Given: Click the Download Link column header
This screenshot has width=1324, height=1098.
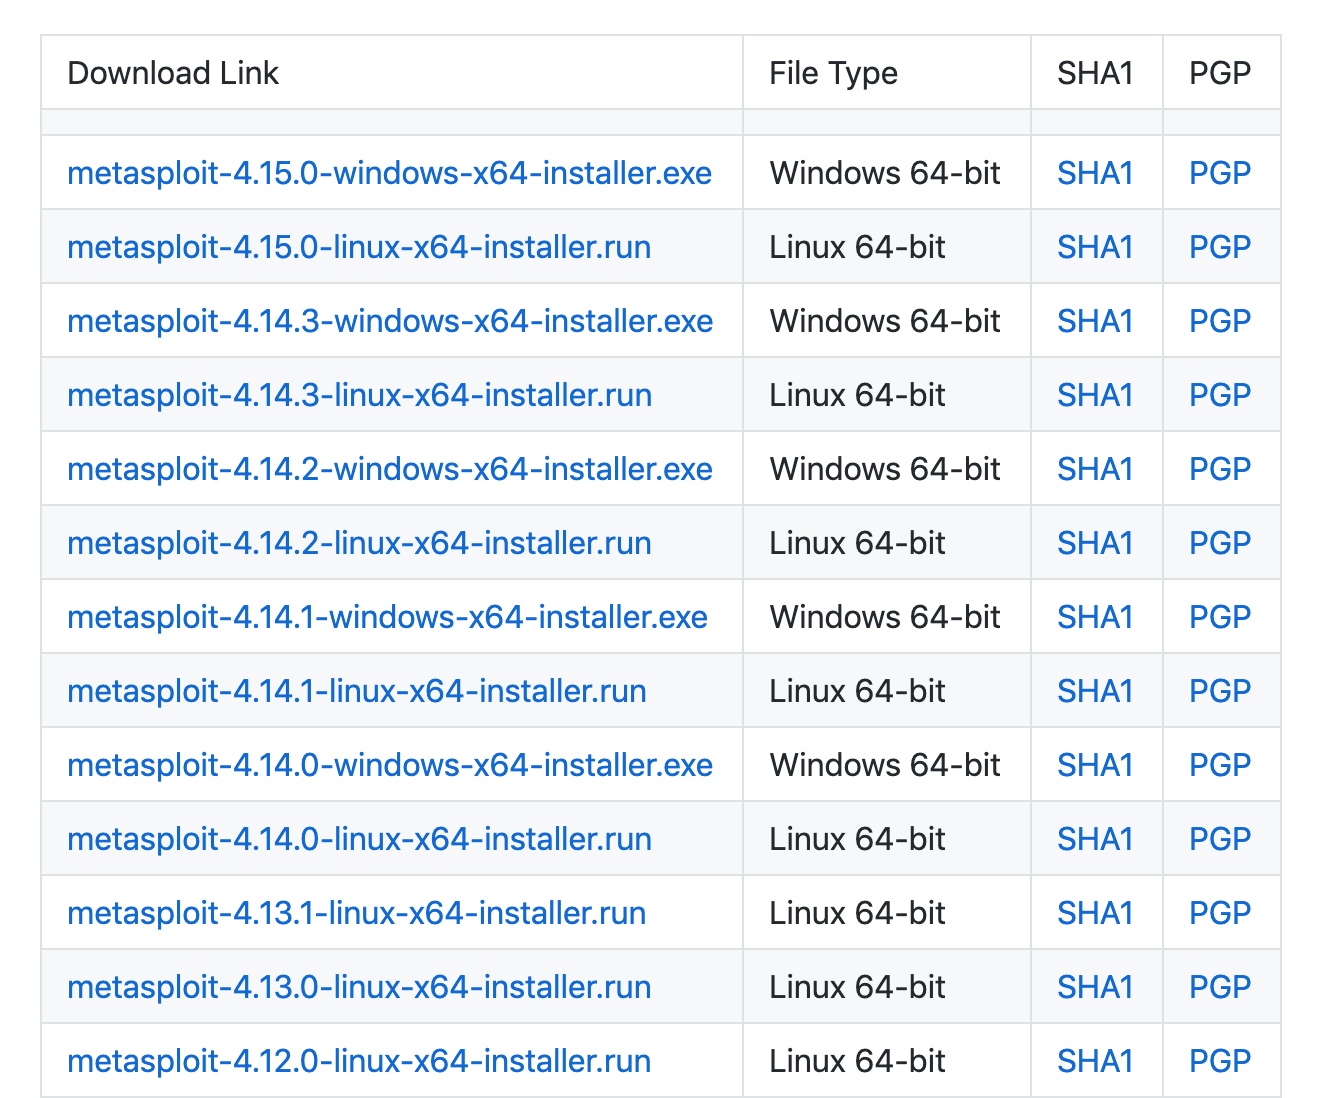Looking at the screenshot, I should [x=173, y=73].
